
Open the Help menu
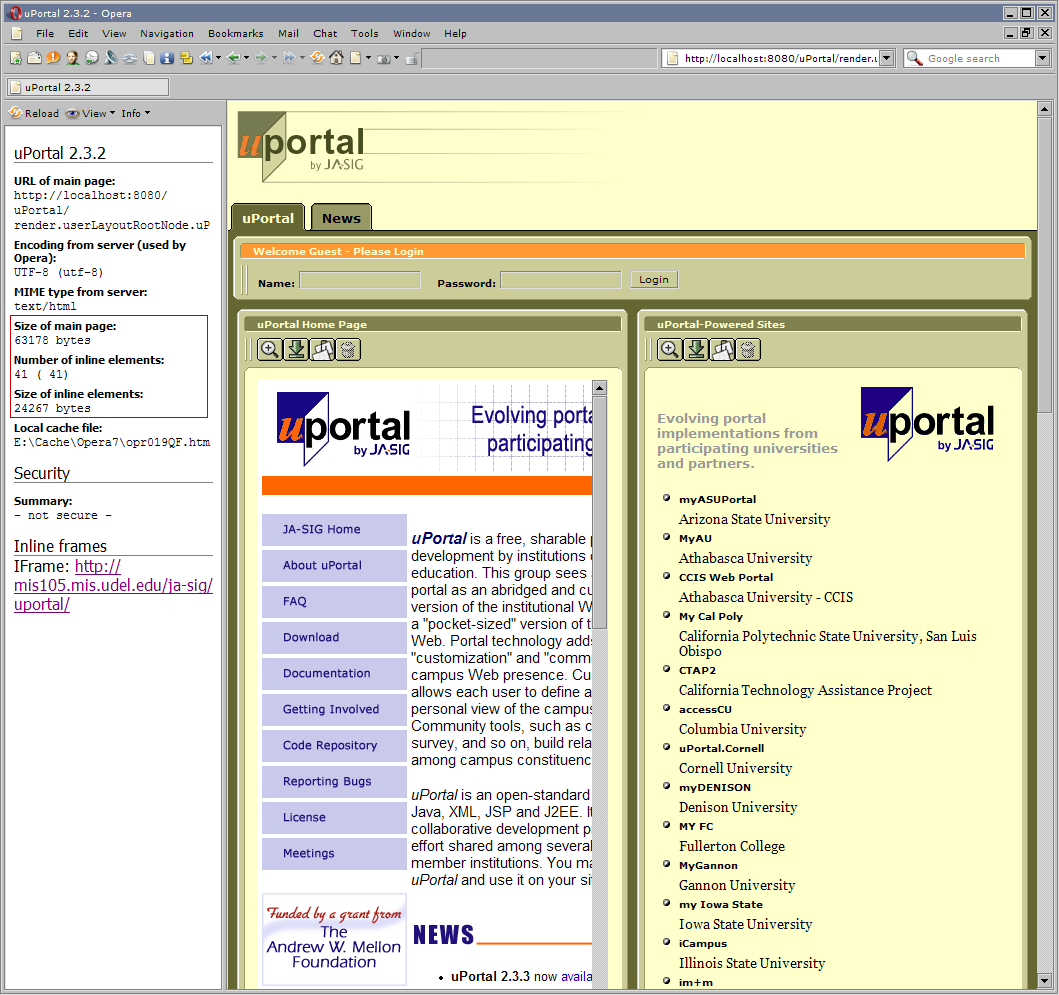coord(455,33)
